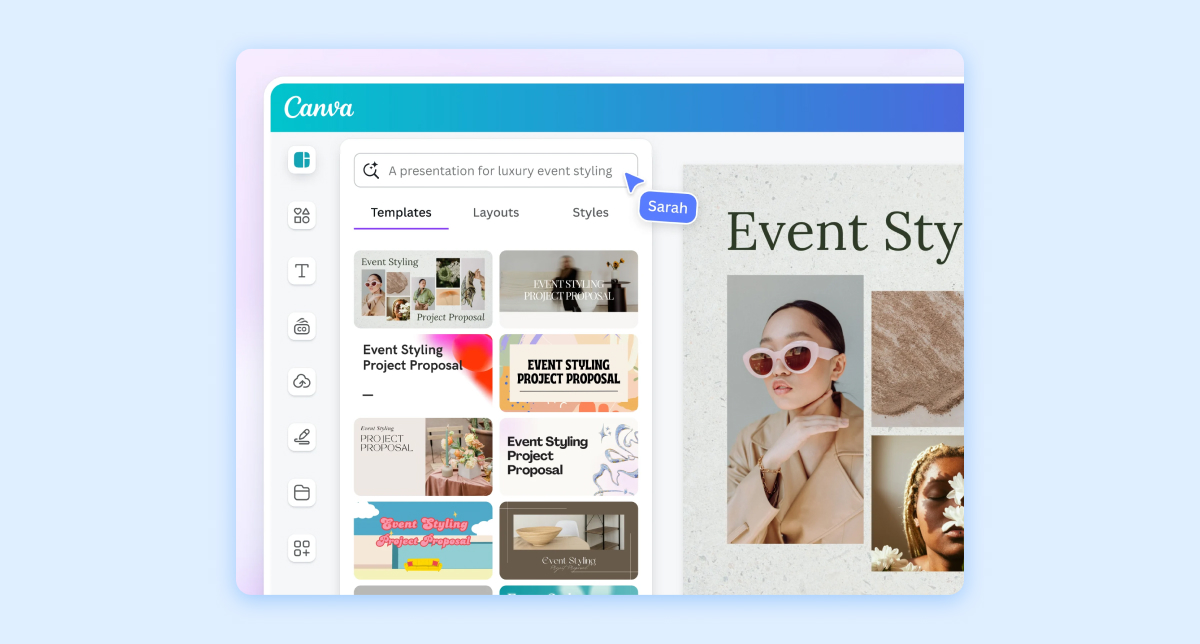This screenshot has height=644, width=1200.
Task: Open the Brand hub sidebar icon
Action: (302, 326)
